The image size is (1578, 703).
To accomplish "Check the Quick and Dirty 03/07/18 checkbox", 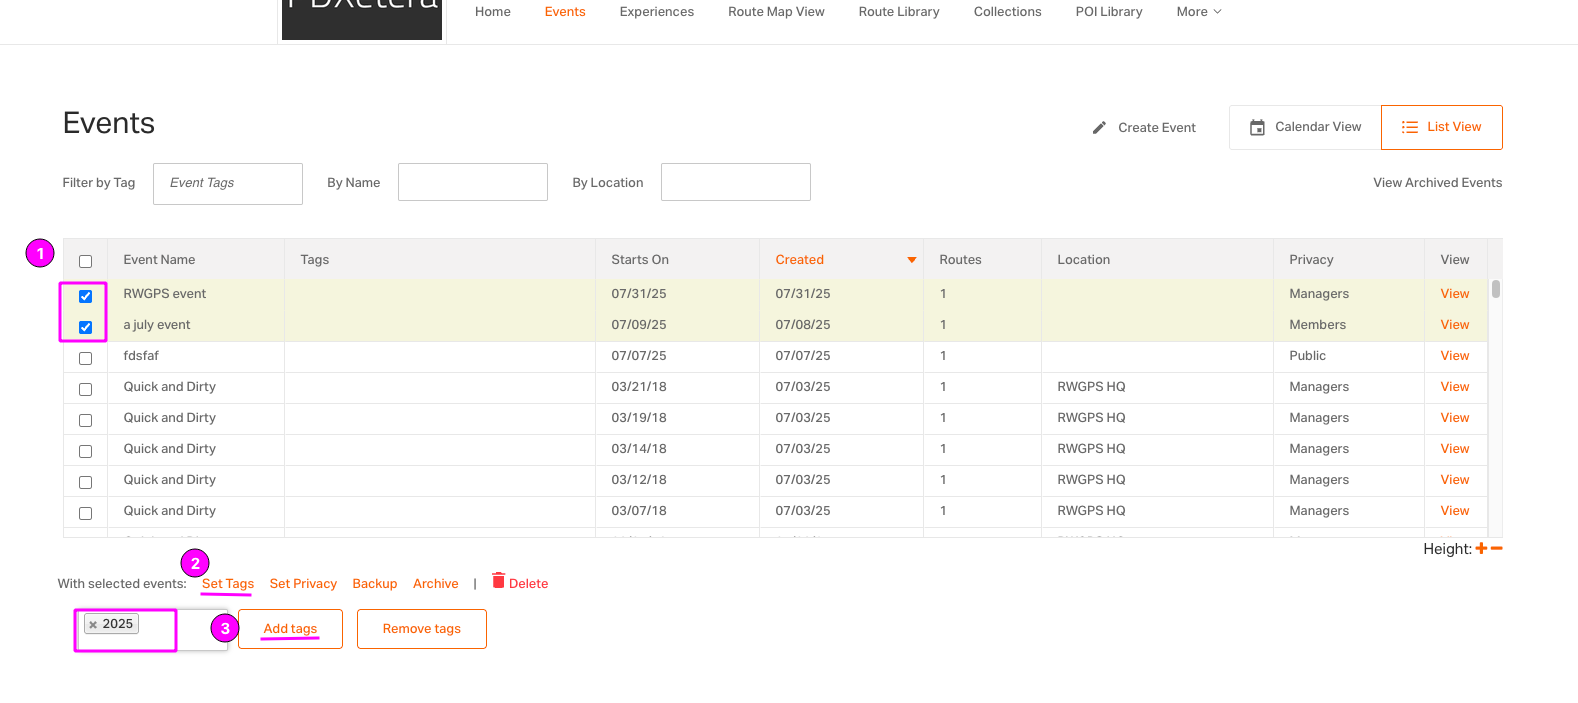I will (x=85, y=513).
